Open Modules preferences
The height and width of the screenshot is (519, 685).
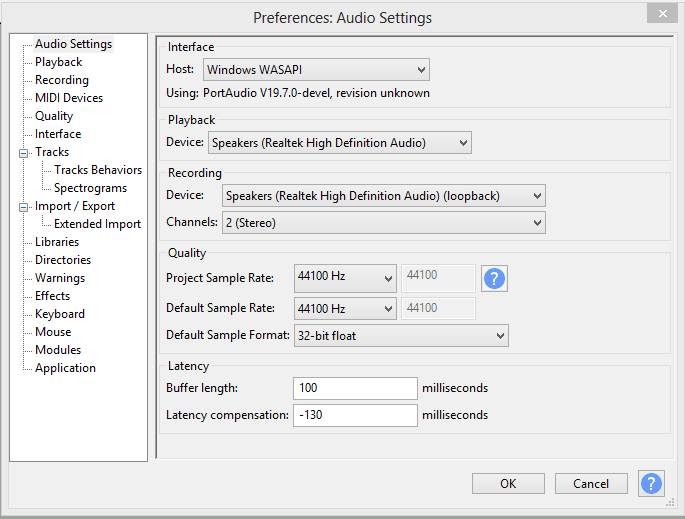58,349
